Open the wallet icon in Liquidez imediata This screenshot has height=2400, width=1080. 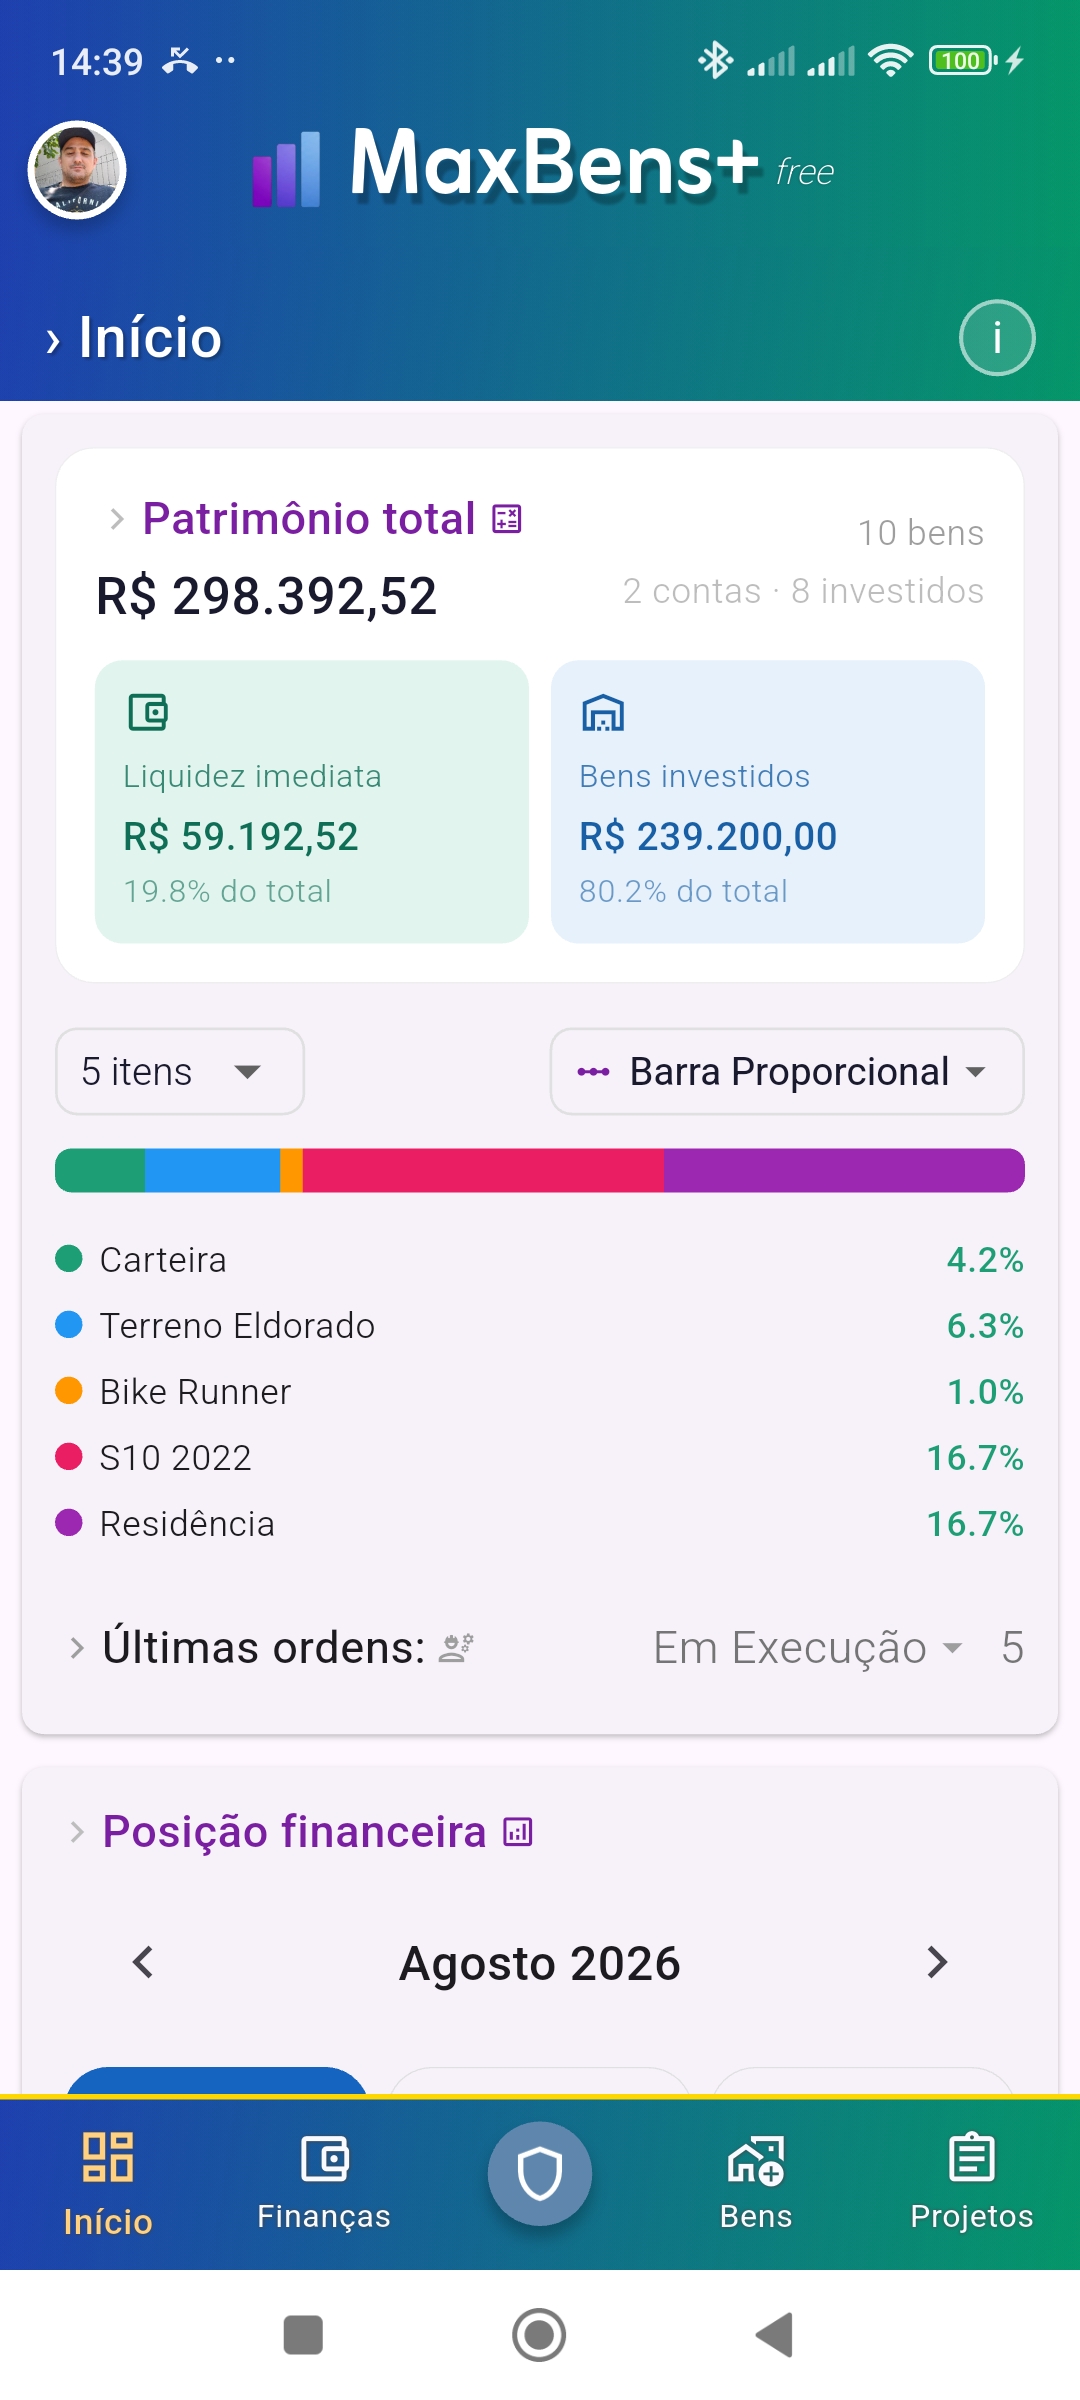[148, 713]
